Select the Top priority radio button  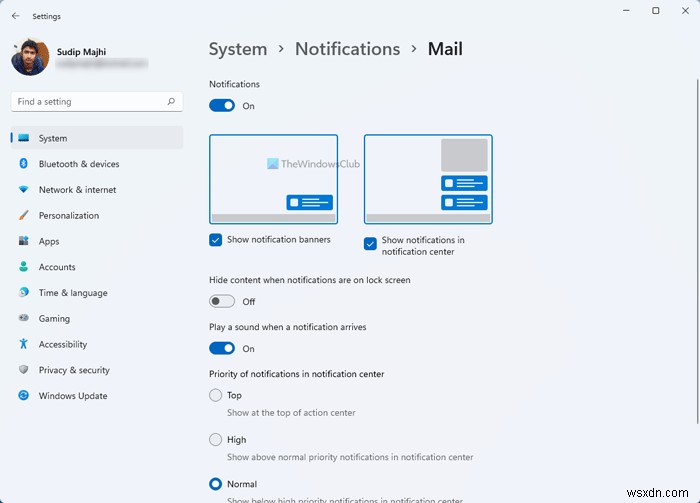tap(216, 395)
